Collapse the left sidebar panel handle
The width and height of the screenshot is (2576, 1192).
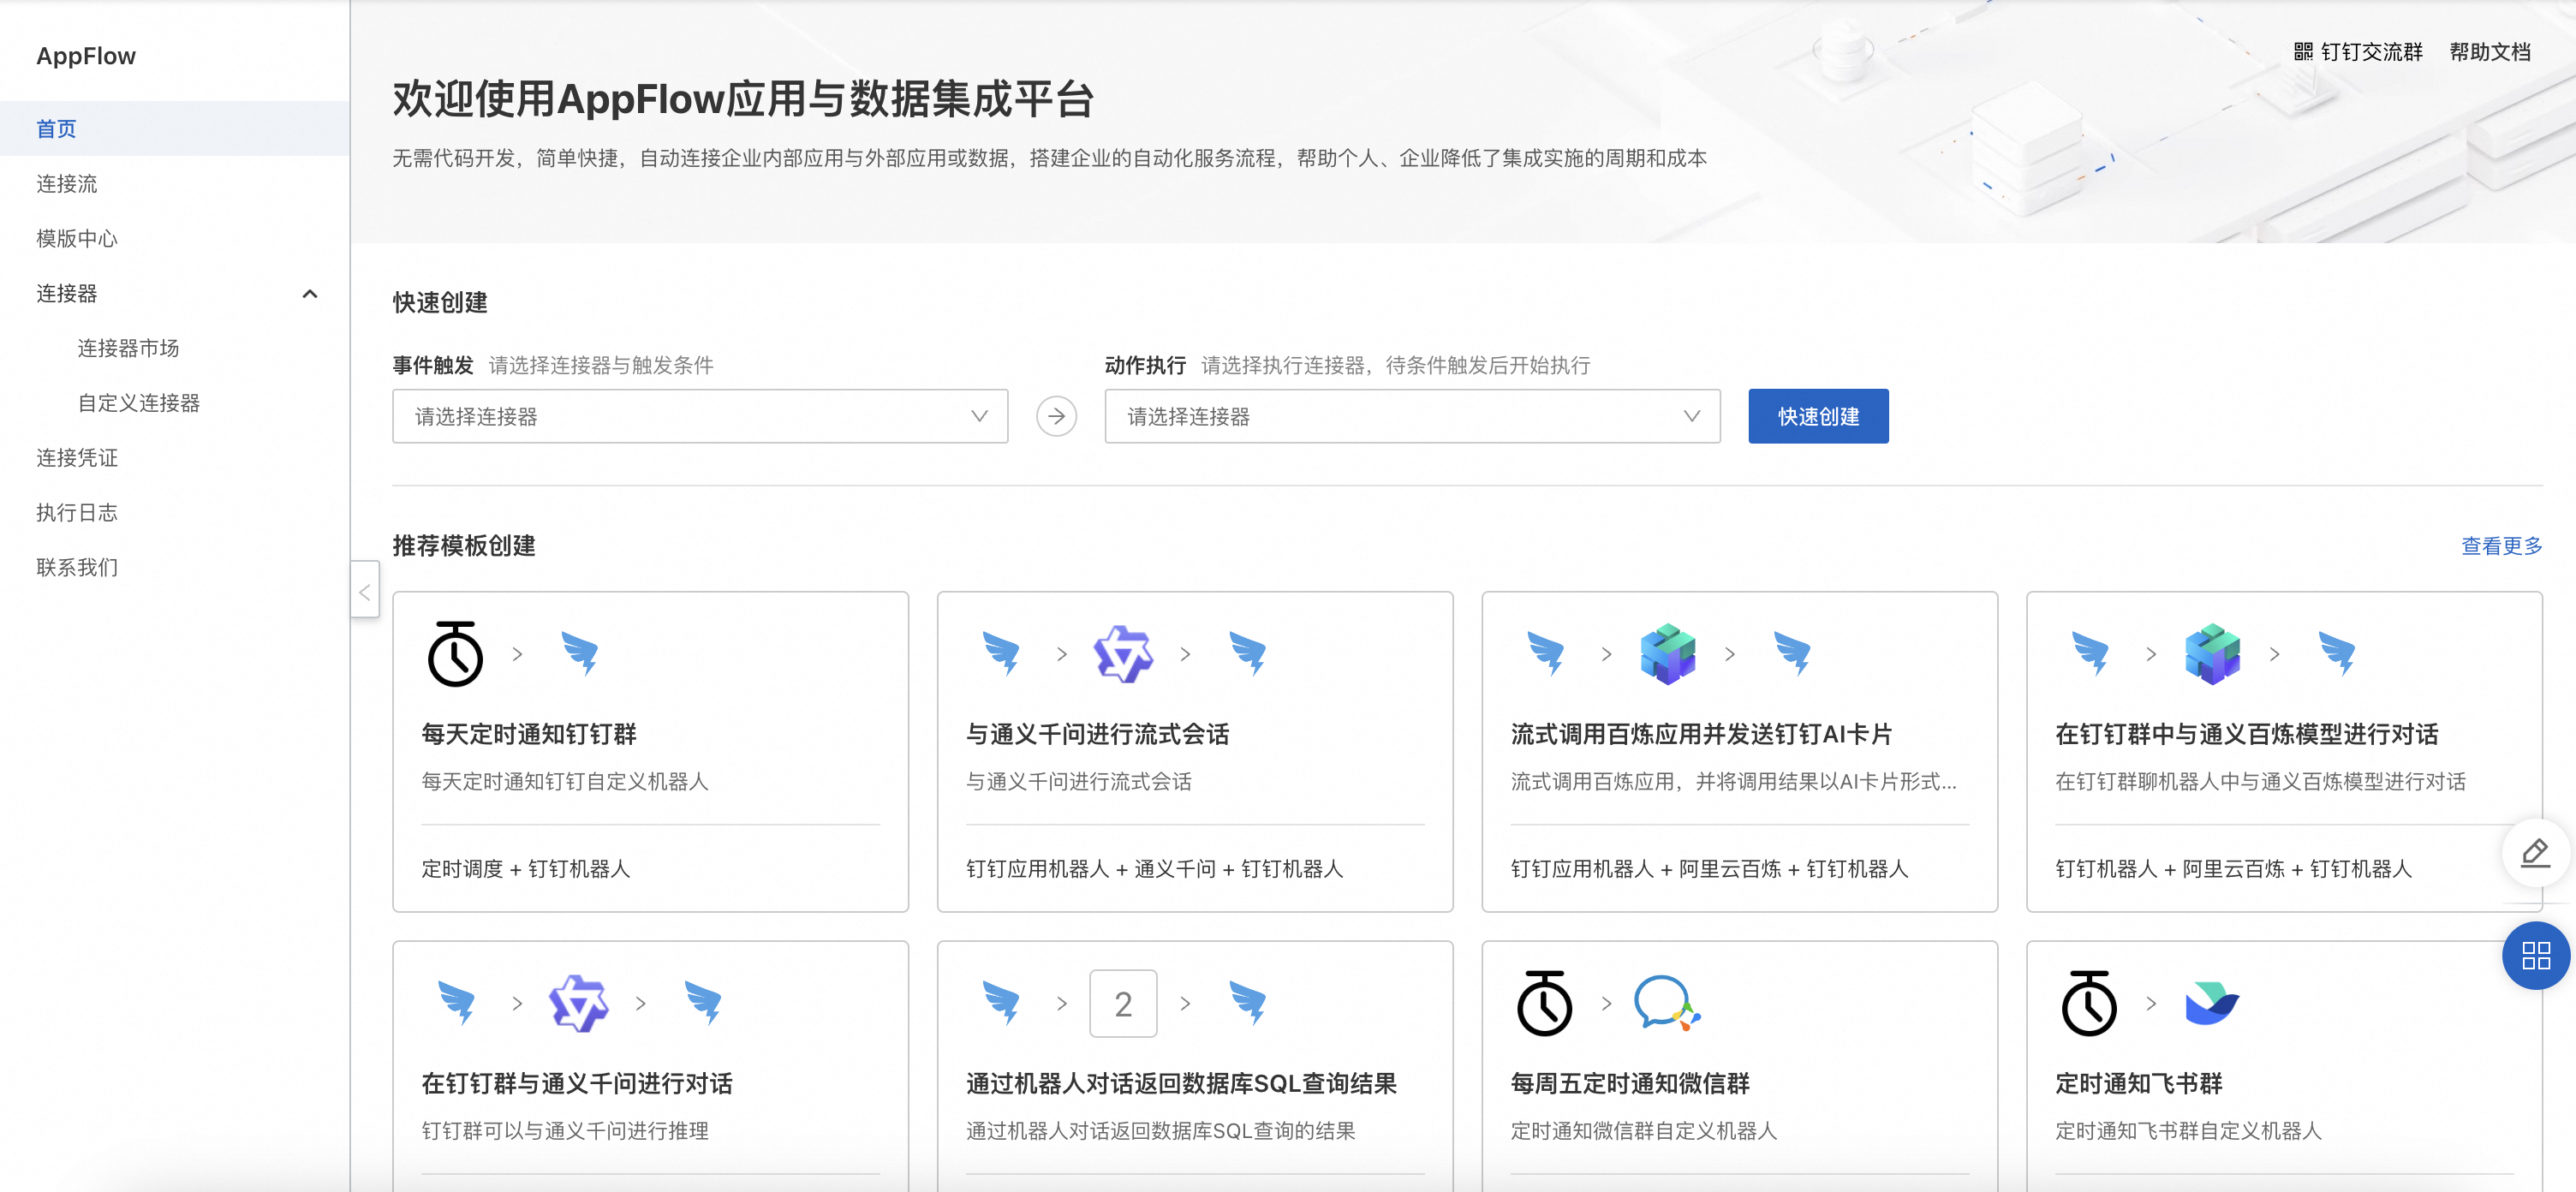pos(365,592)
